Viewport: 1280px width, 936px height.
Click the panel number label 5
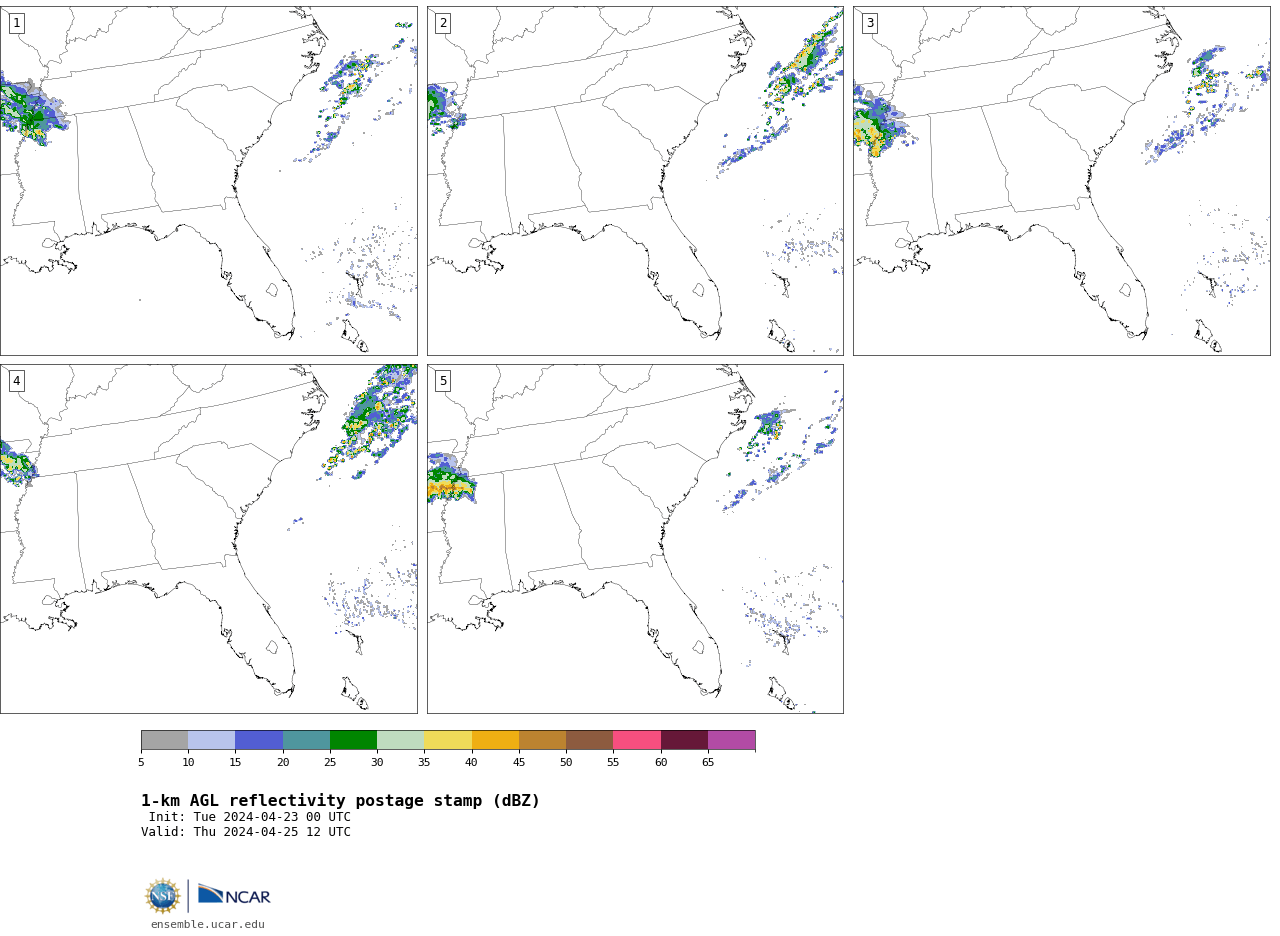pyautogui.click(x=443, y=381)
